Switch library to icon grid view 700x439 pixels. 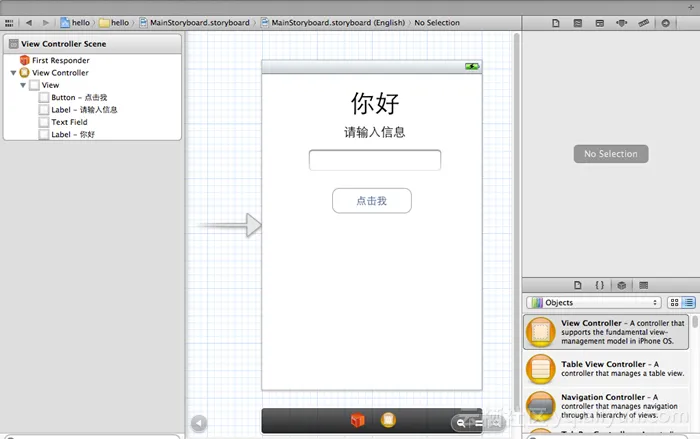tap(675, 302)
